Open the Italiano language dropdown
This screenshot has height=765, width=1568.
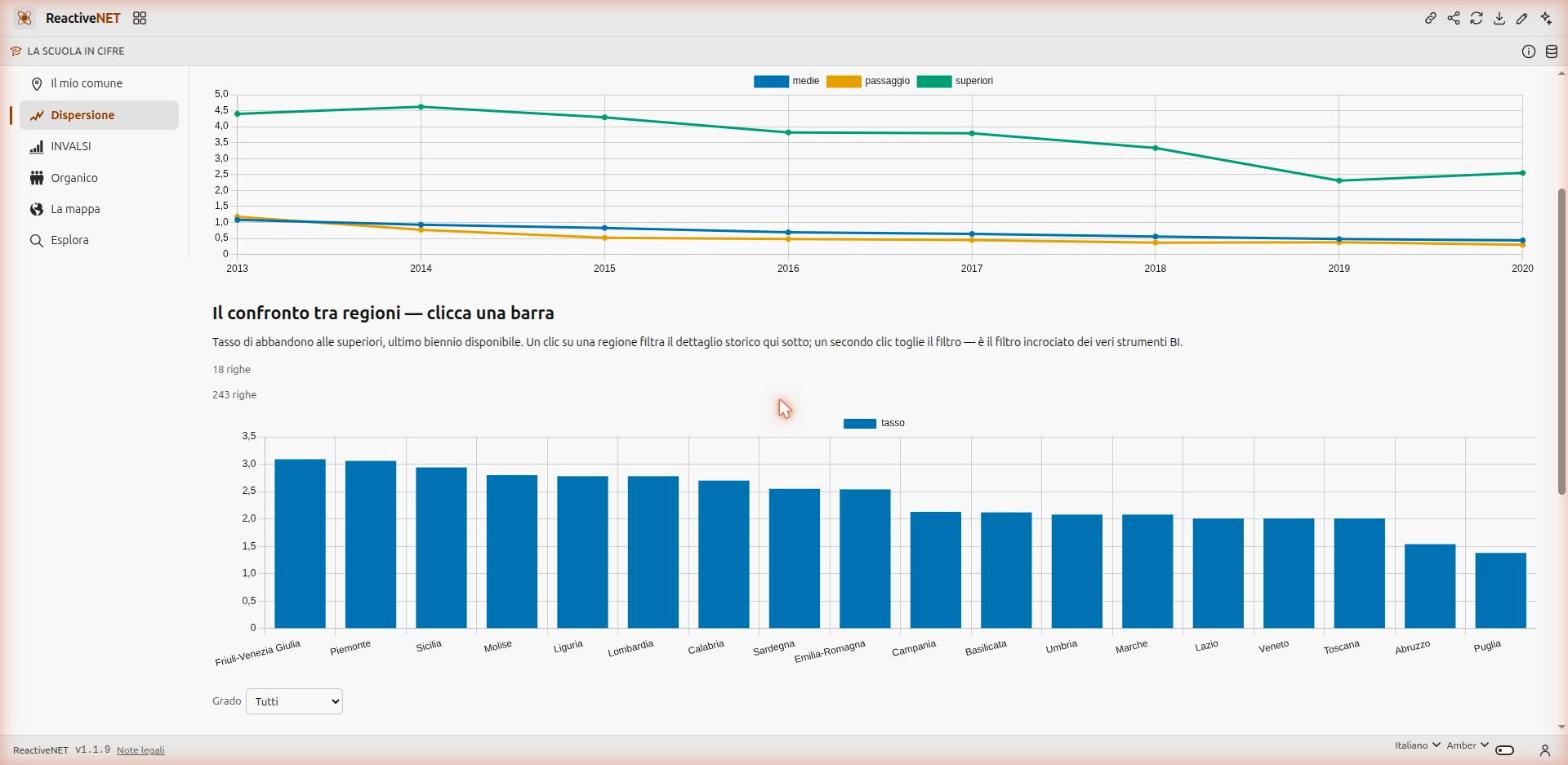tap(1417, 745)
